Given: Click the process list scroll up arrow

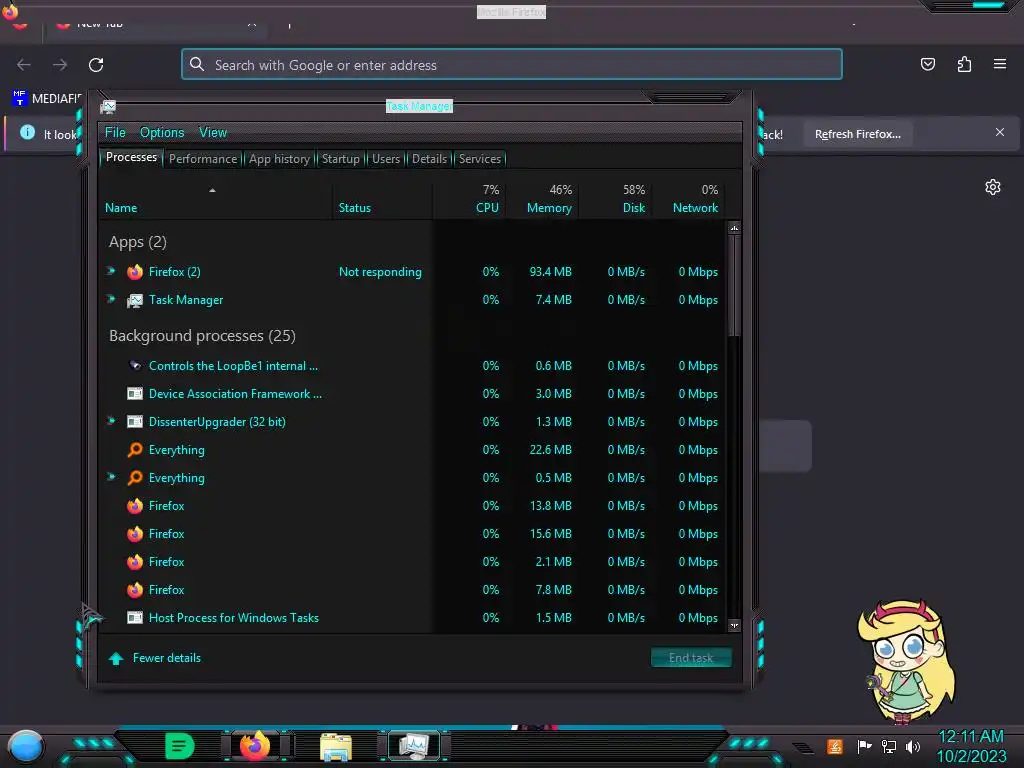Looking at the screenshot, I should tap(734, 229).
